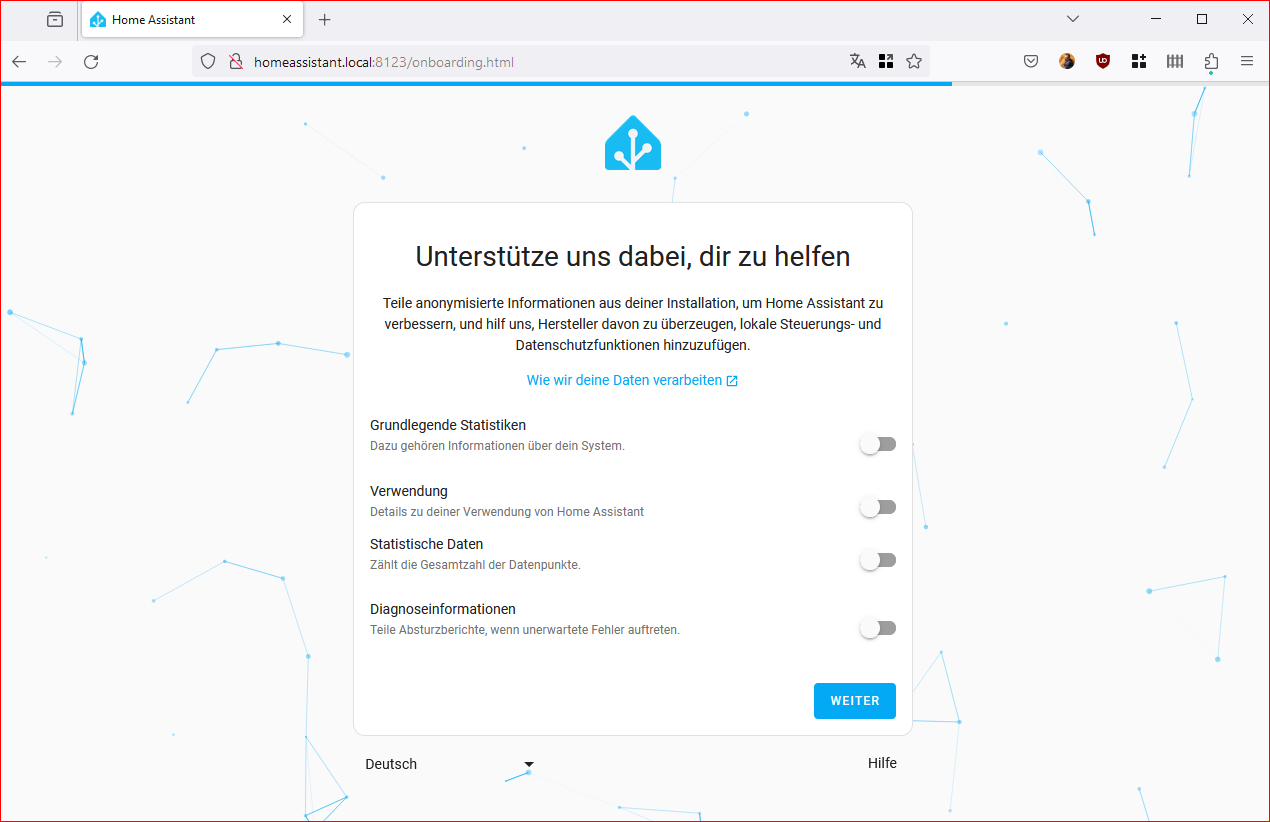Select the Home Assistant tab
The height and width of the screenshot is (822, 1270).
(x=192, y=19)
